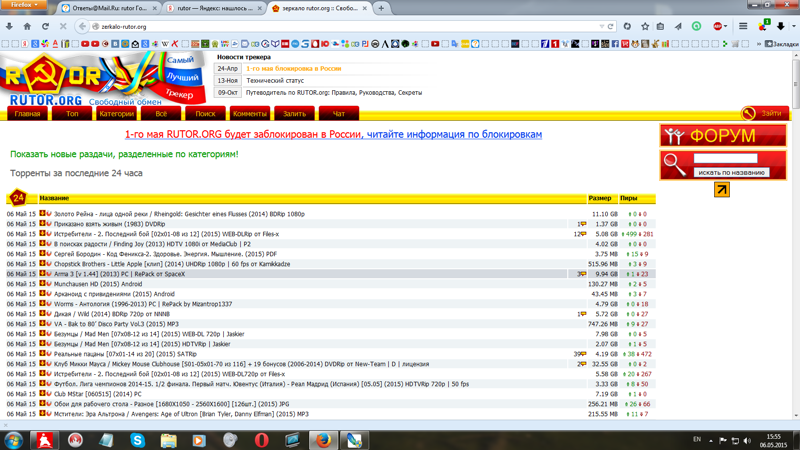This screenshot has width=800, height=450.
Task: Open Путеводитель по RUTOR.org news link
Action: (334, 93)
